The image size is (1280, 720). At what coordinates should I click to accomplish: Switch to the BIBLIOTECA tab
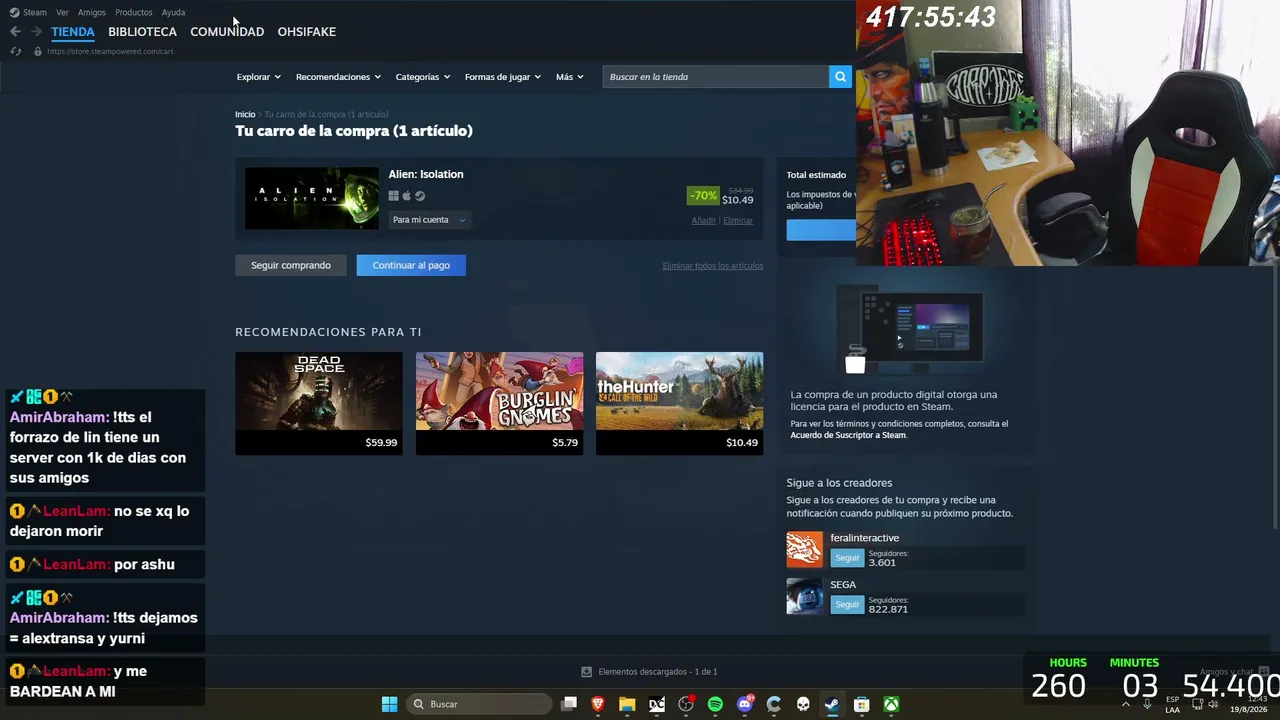pyautogui.click(x=142, y=32)
